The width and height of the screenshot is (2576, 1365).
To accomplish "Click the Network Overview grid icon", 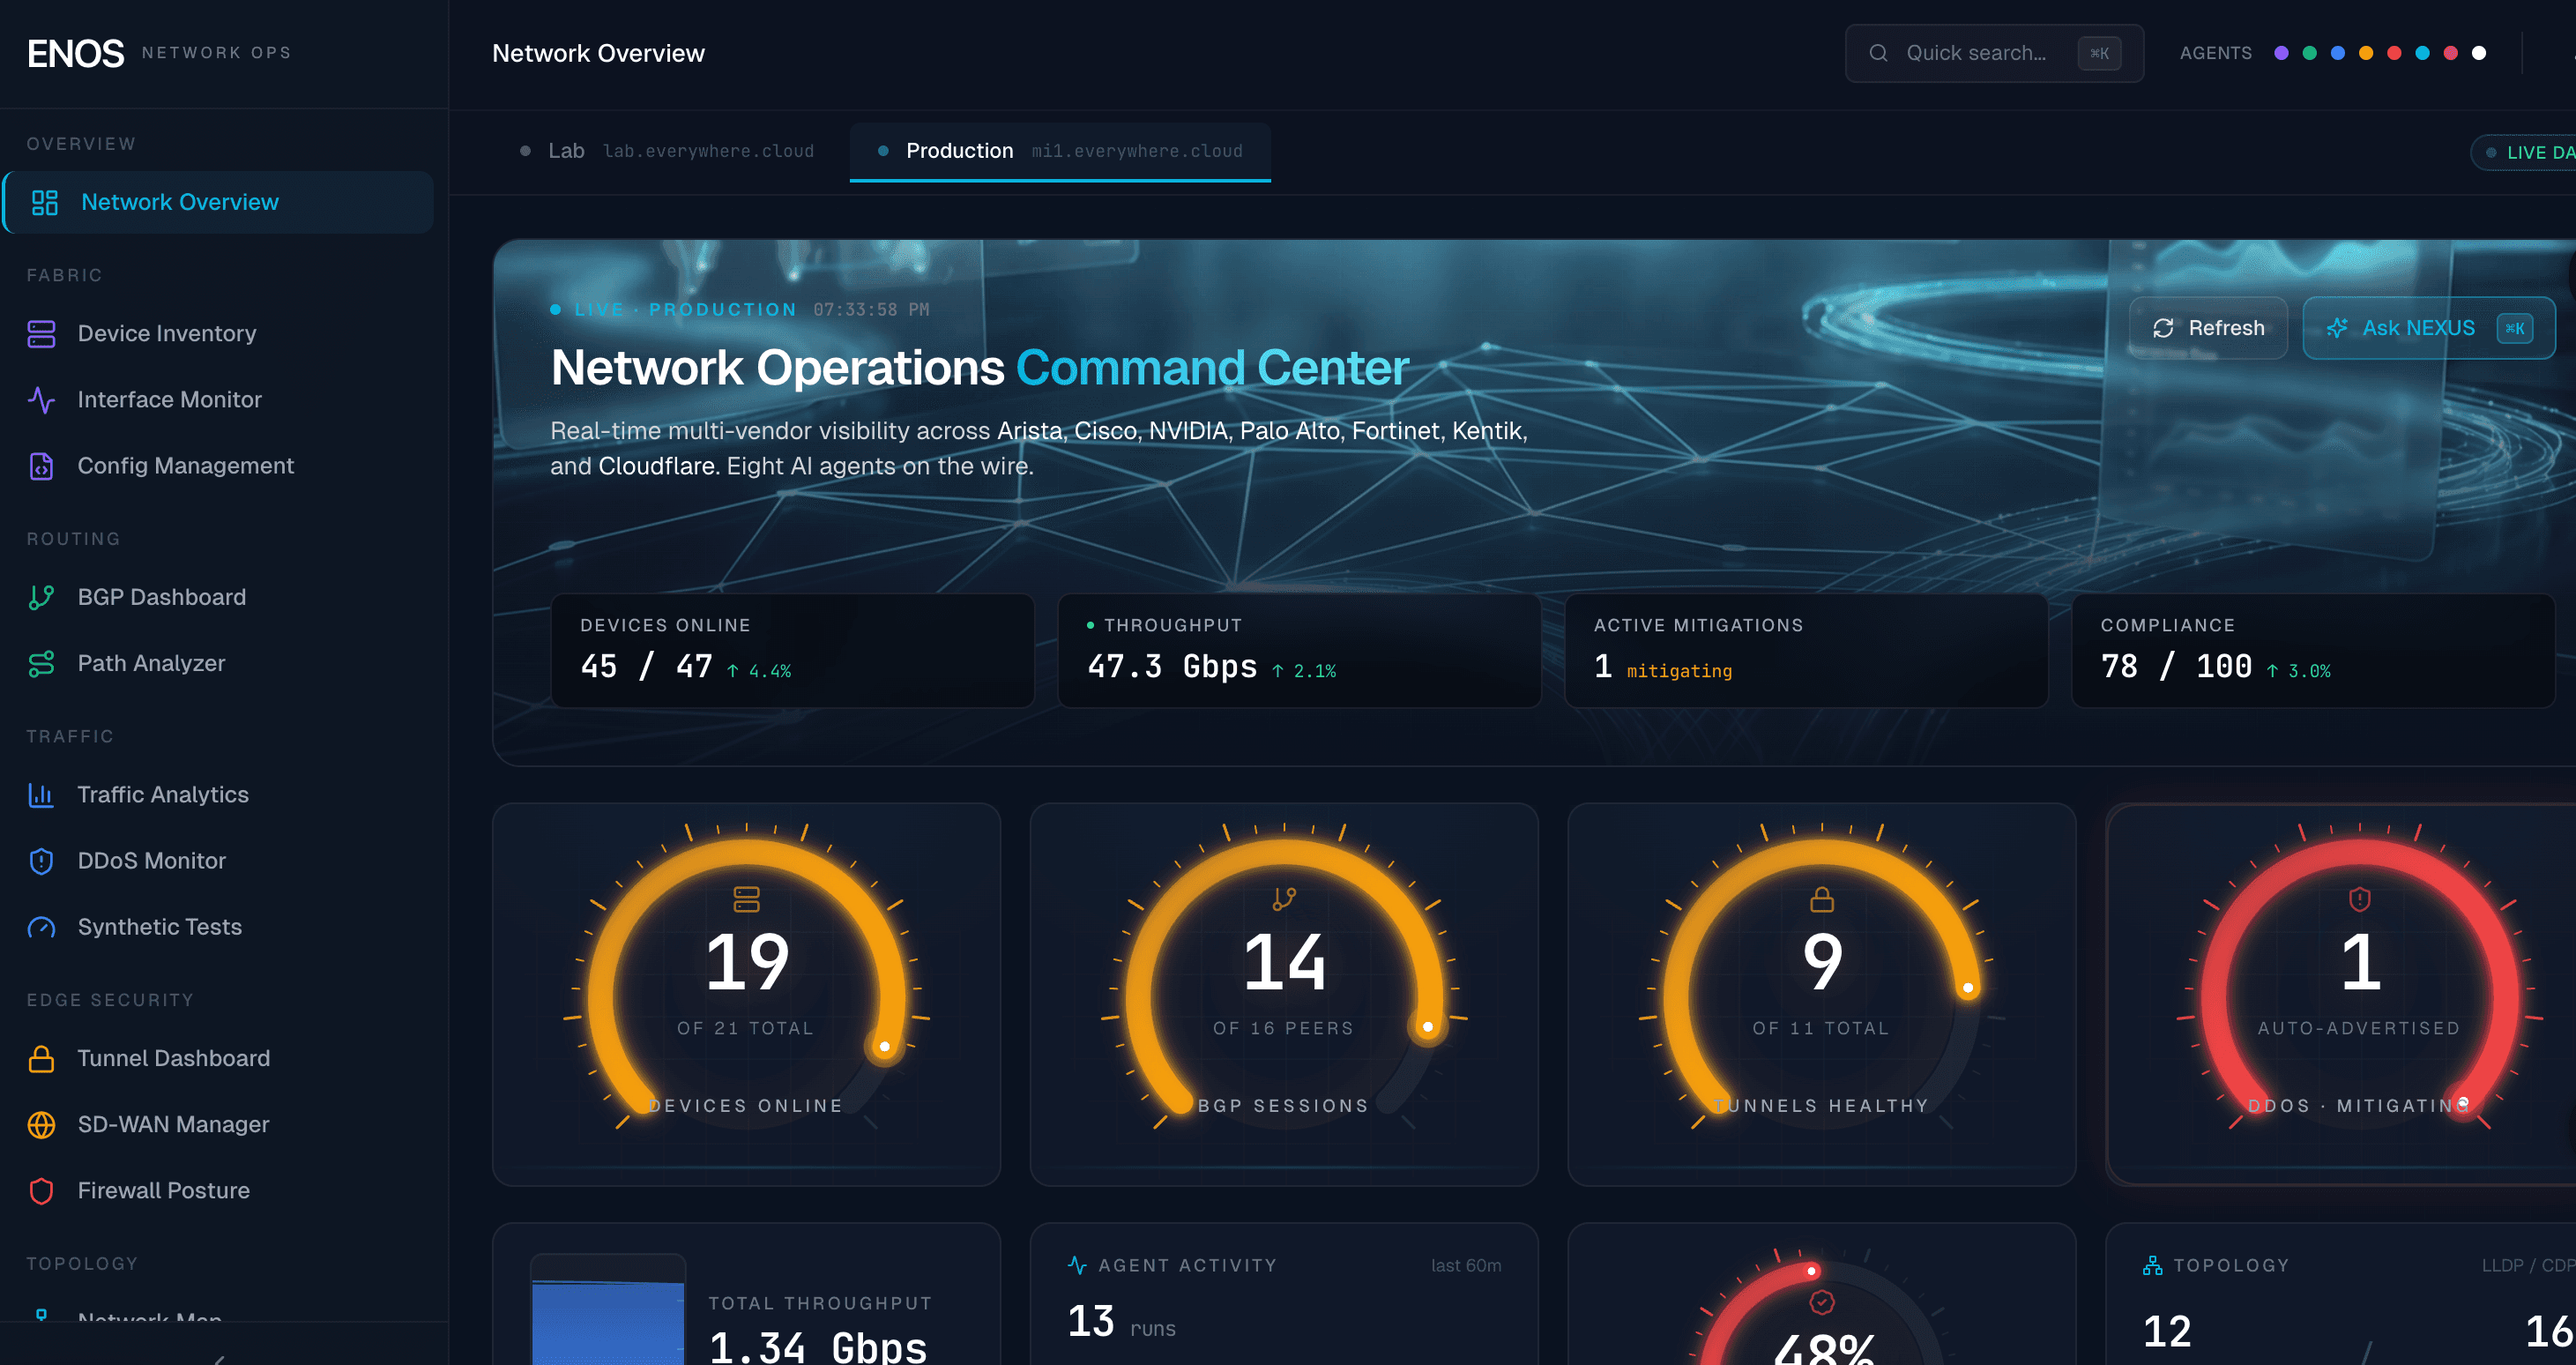I will 45,203.
